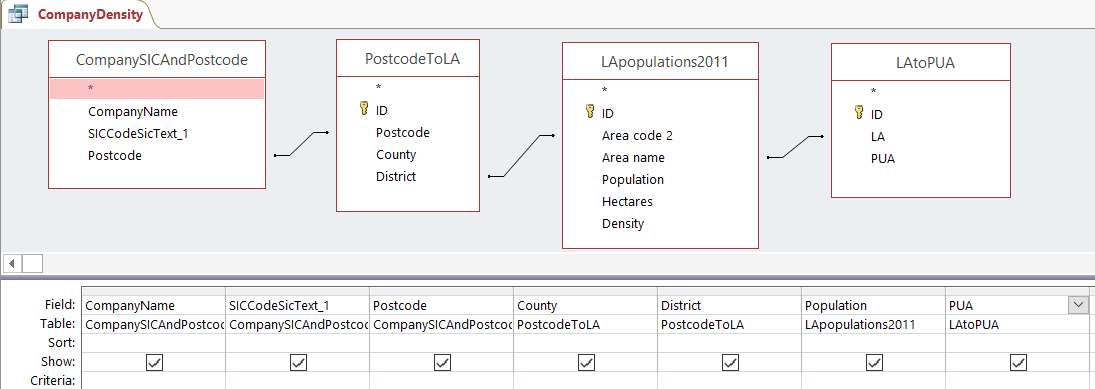This screenshot has width=1095, height=389.
Task: Open the PUA field dropdown arrow
Action: coord(1078,305)
